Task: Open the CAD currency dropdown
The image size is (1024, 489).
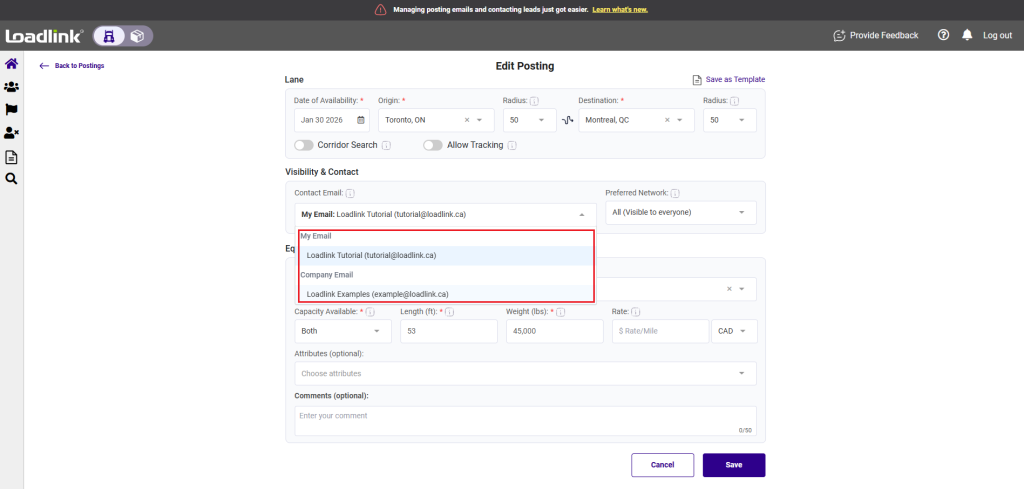Action: tap(733, 331)
